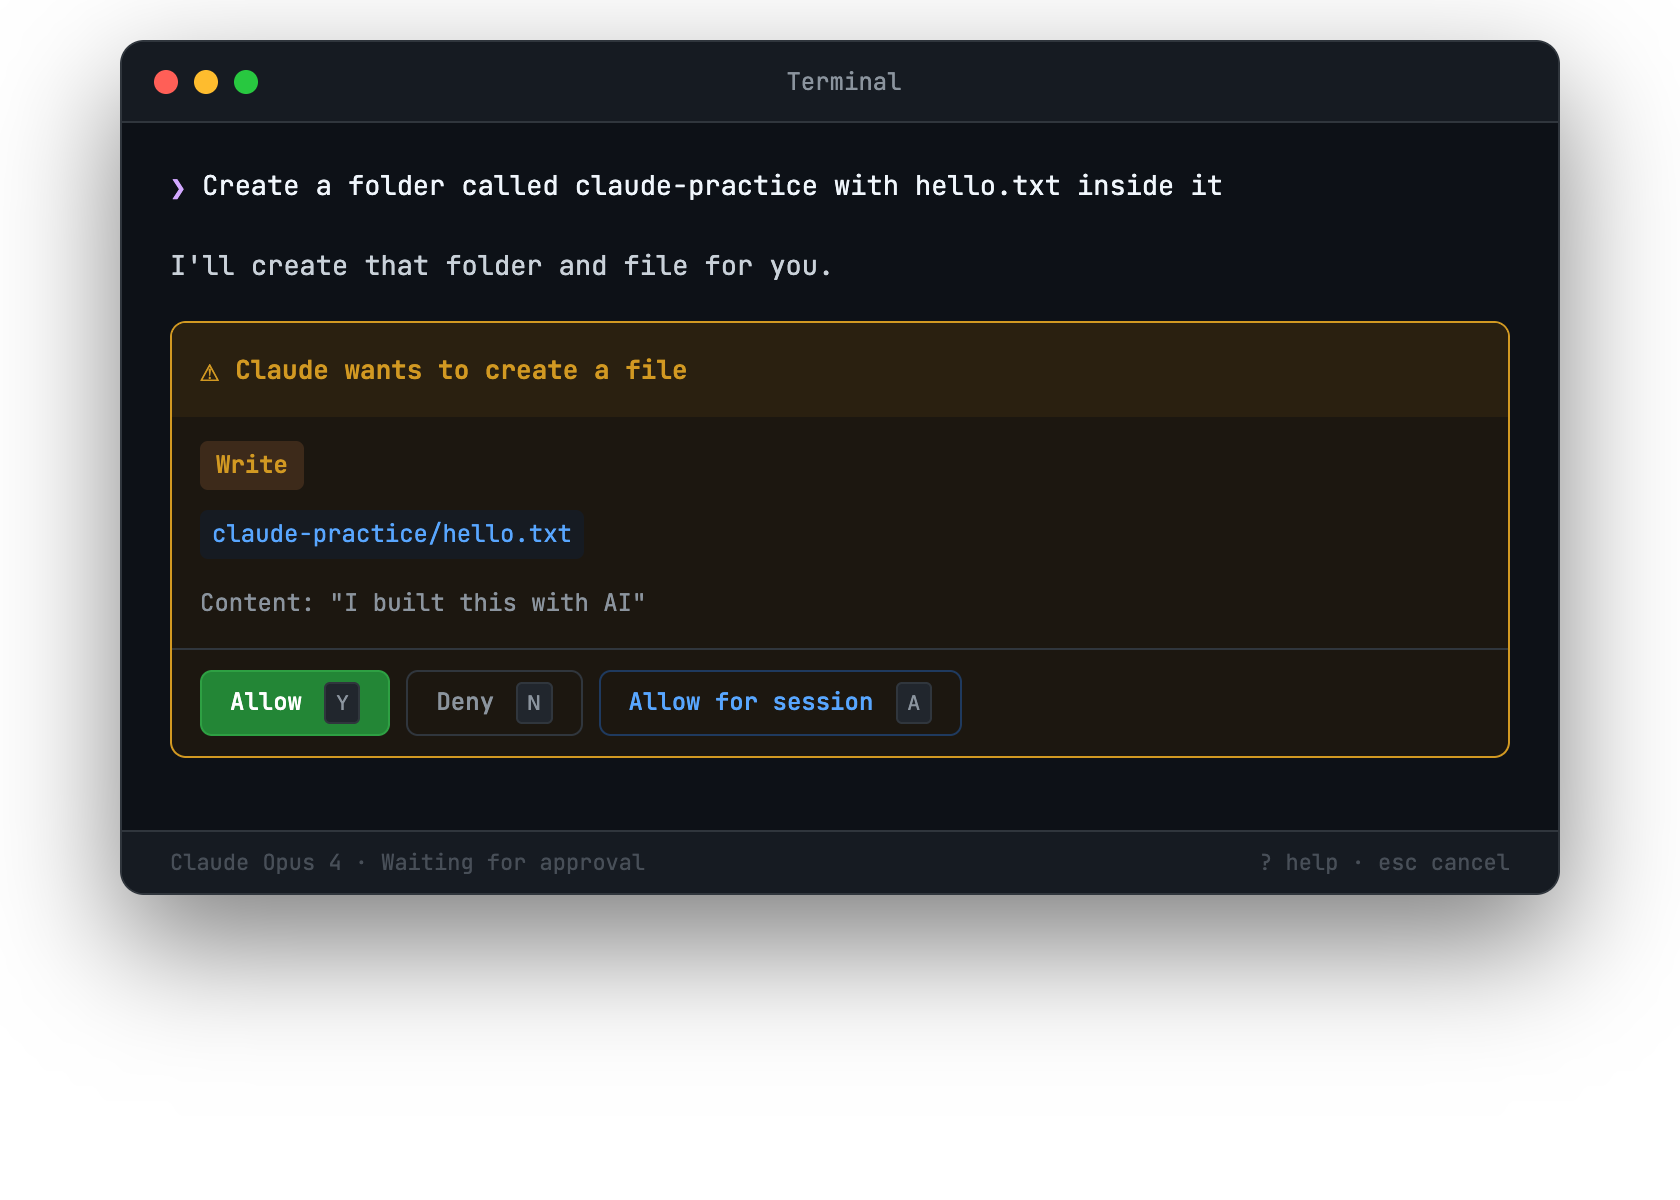This screenshot has width=1680, height=1200.
Task: Collapse the Claude wants to create header
Action: 460,370
